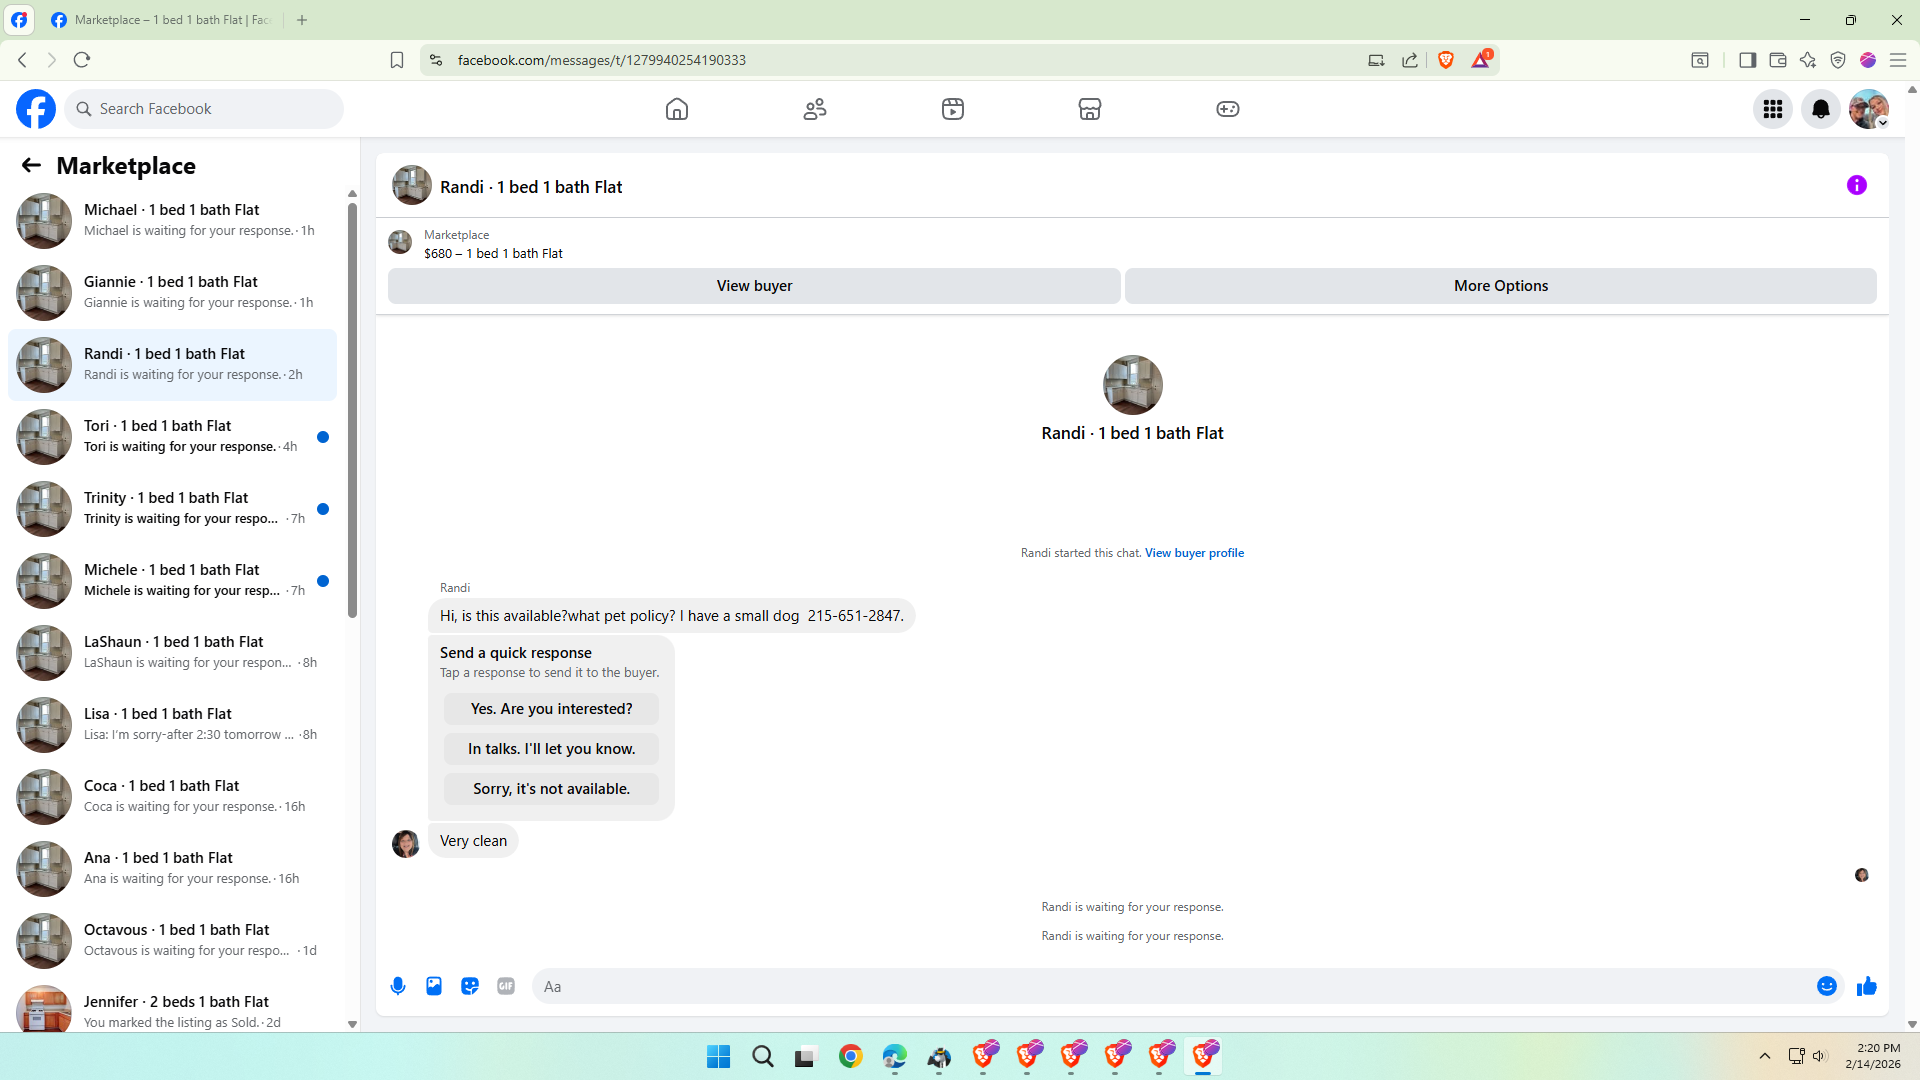Open the GIF picker
Viewport: 1920px width, 1080px height.
click(506, 986)
